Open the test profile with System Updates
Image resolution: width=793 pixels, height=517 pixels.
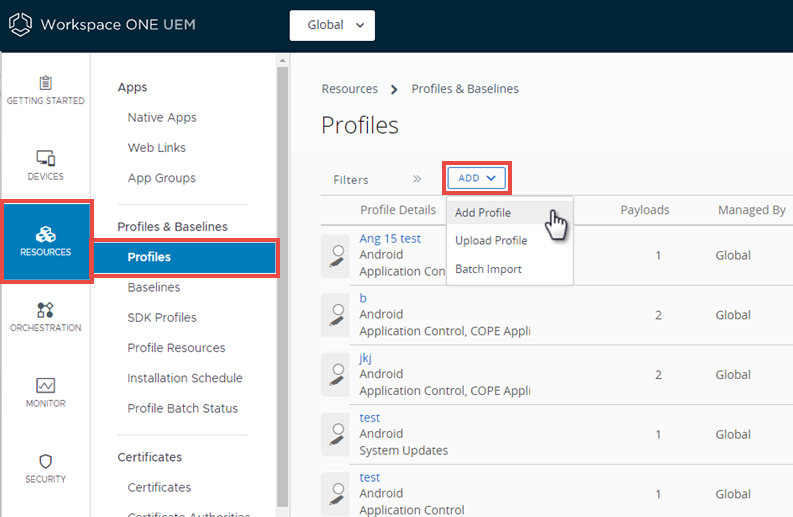pos(370,418)
